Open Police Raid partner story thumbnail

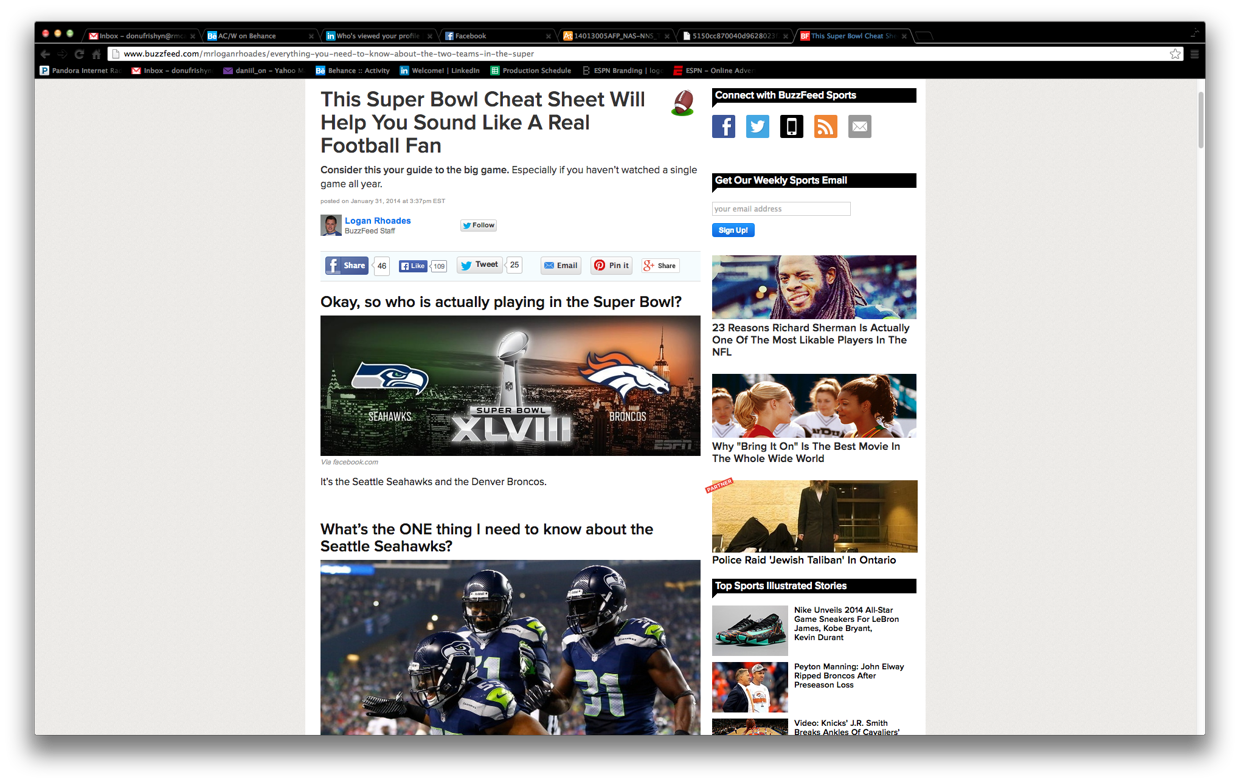point(814,516)
